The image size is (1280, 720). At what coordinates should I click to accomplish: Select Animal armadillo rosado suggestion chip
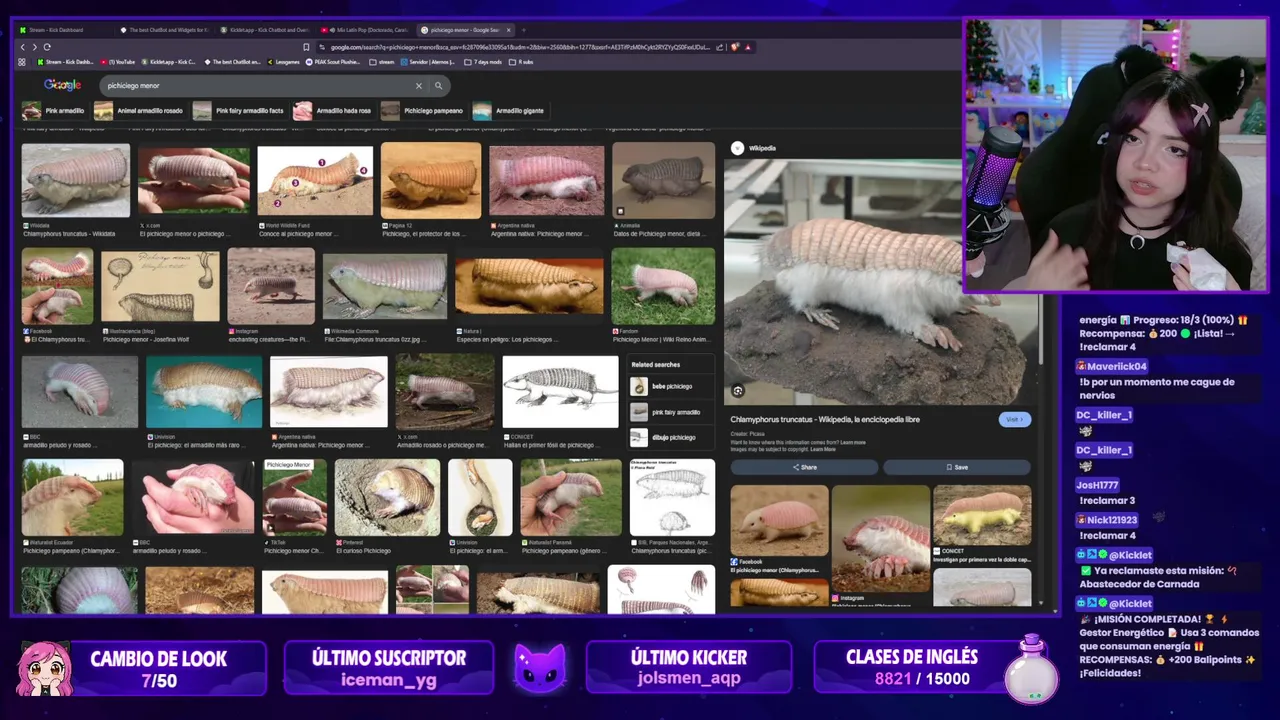coord(139,111)
